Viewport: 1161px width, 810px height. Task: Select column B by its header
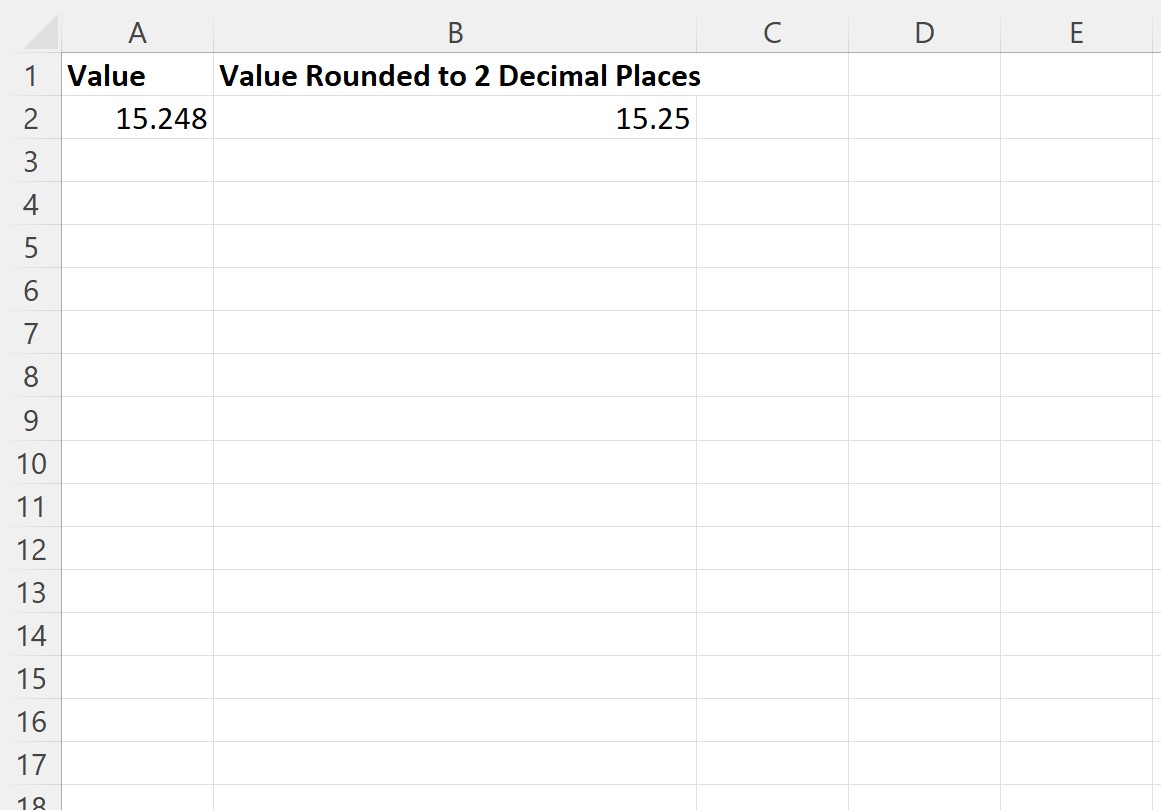pyautogui.click(x=455, y=32)
